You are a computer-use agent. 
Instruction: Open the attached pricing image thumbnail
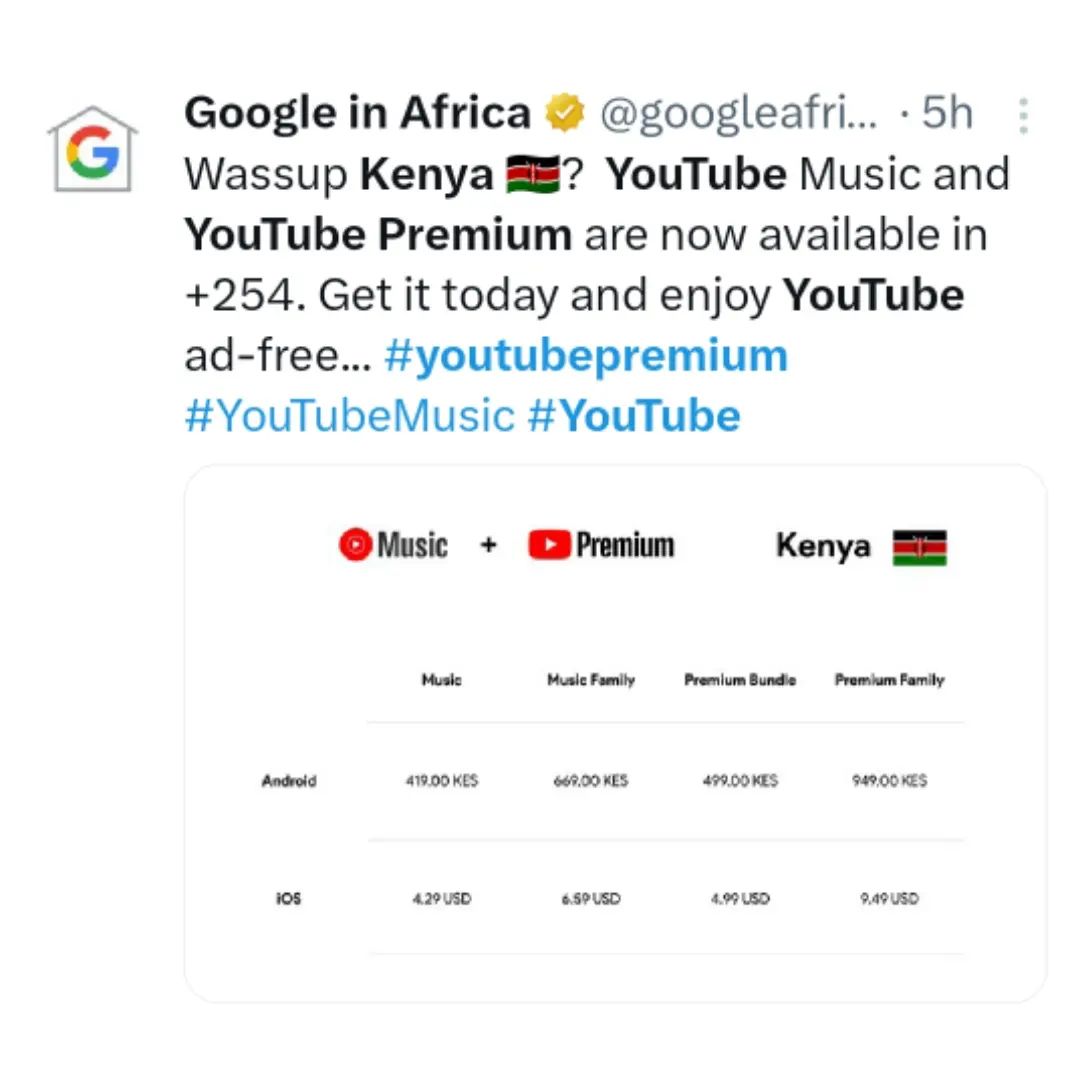(615, 733)
